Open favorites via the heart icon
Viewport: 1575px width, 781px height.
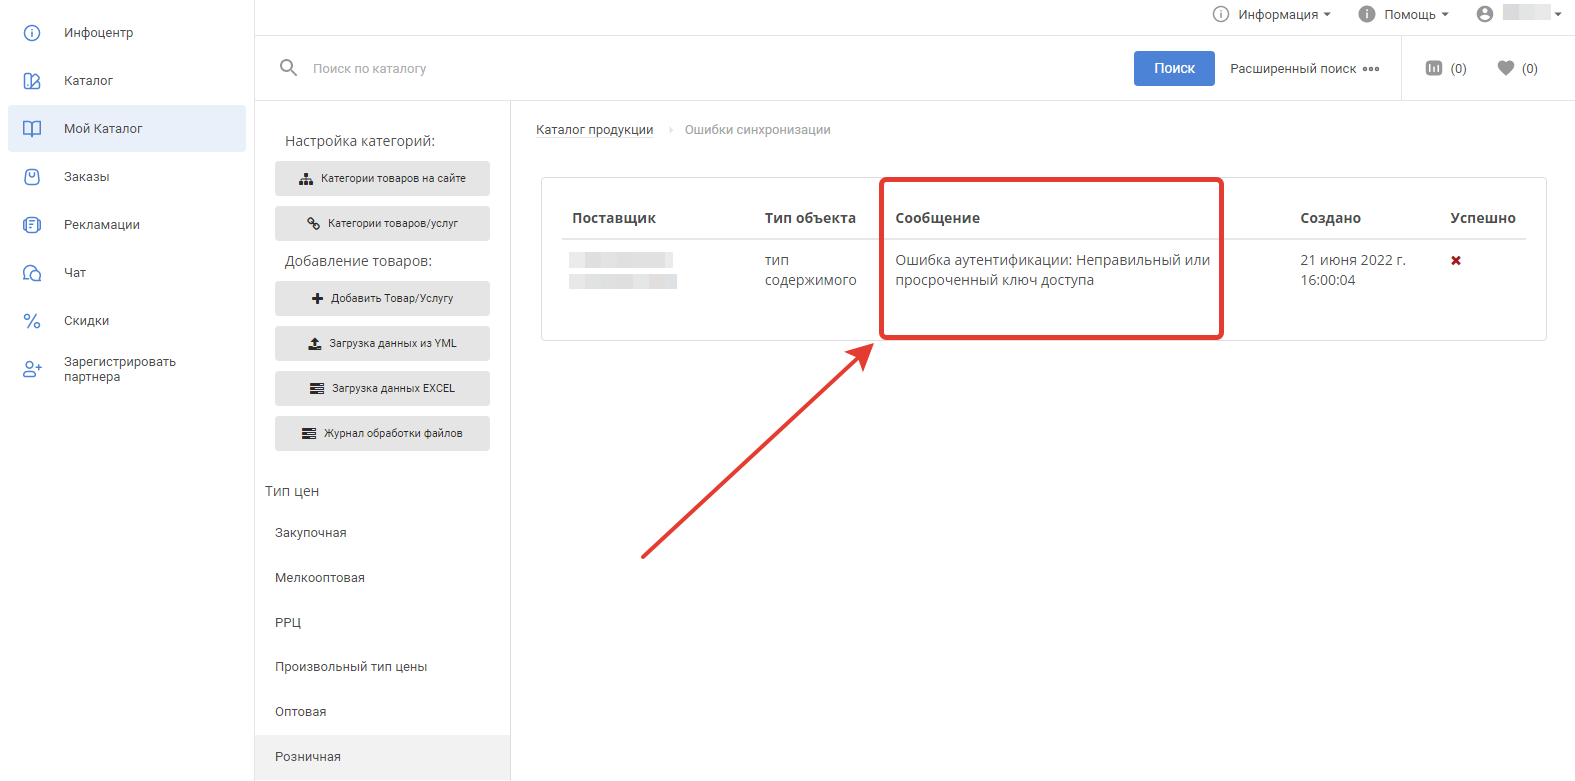(1505, 68)
